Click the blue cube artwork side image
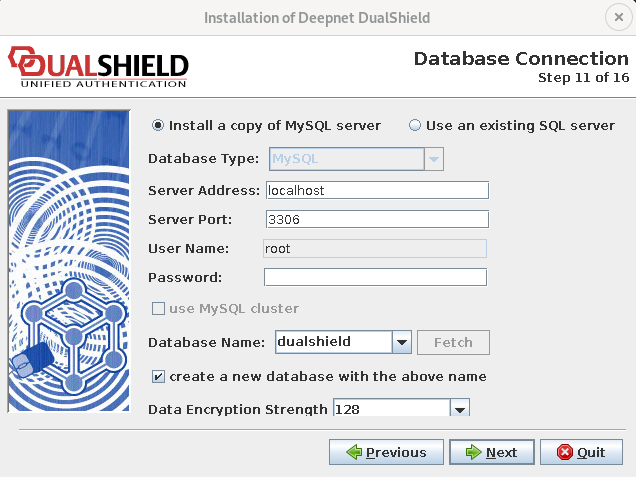Screen dimensions: 636x477 [69, 261]
